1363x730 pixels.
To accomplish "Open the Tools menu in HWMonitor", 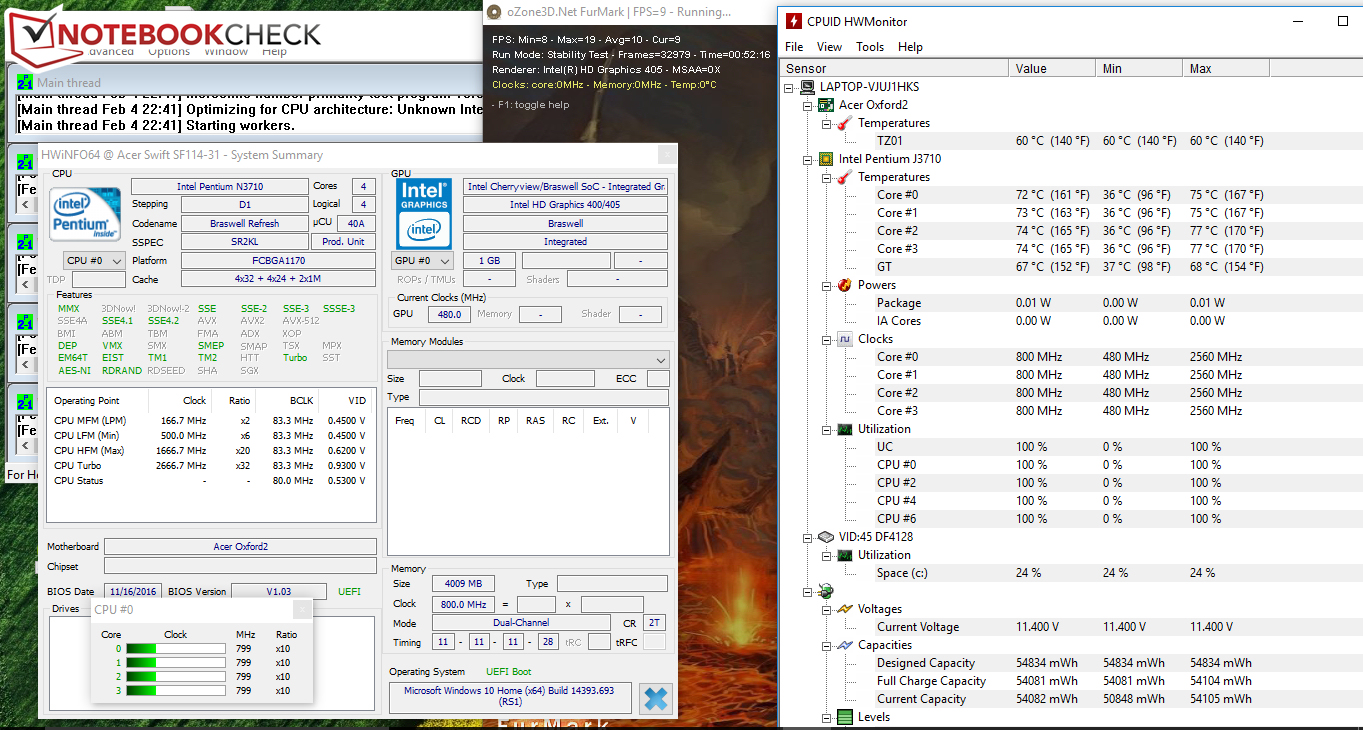I will tap(869, 47).
